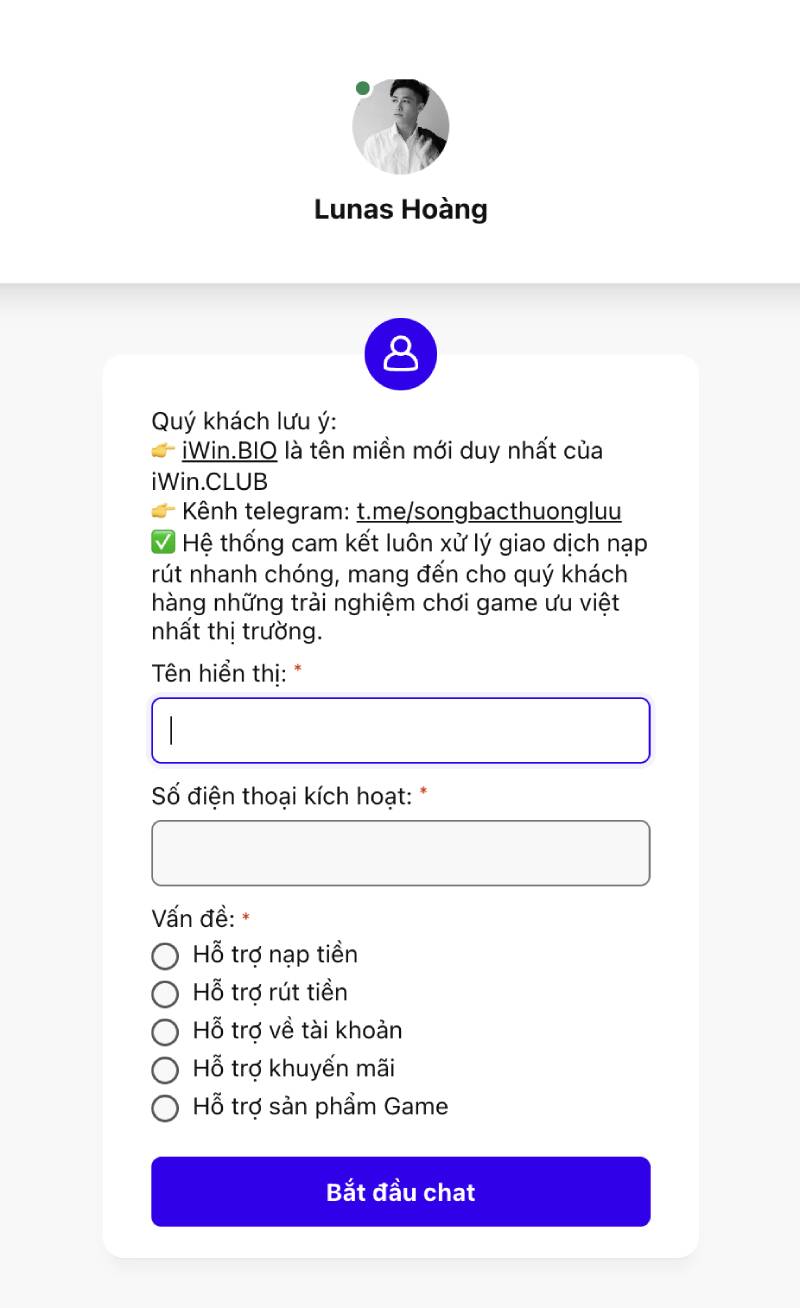Image resolution: width=800 pixels, height=1308 pixels.
Task: Click the Vấn đề label
Action: tap(193, 919)
